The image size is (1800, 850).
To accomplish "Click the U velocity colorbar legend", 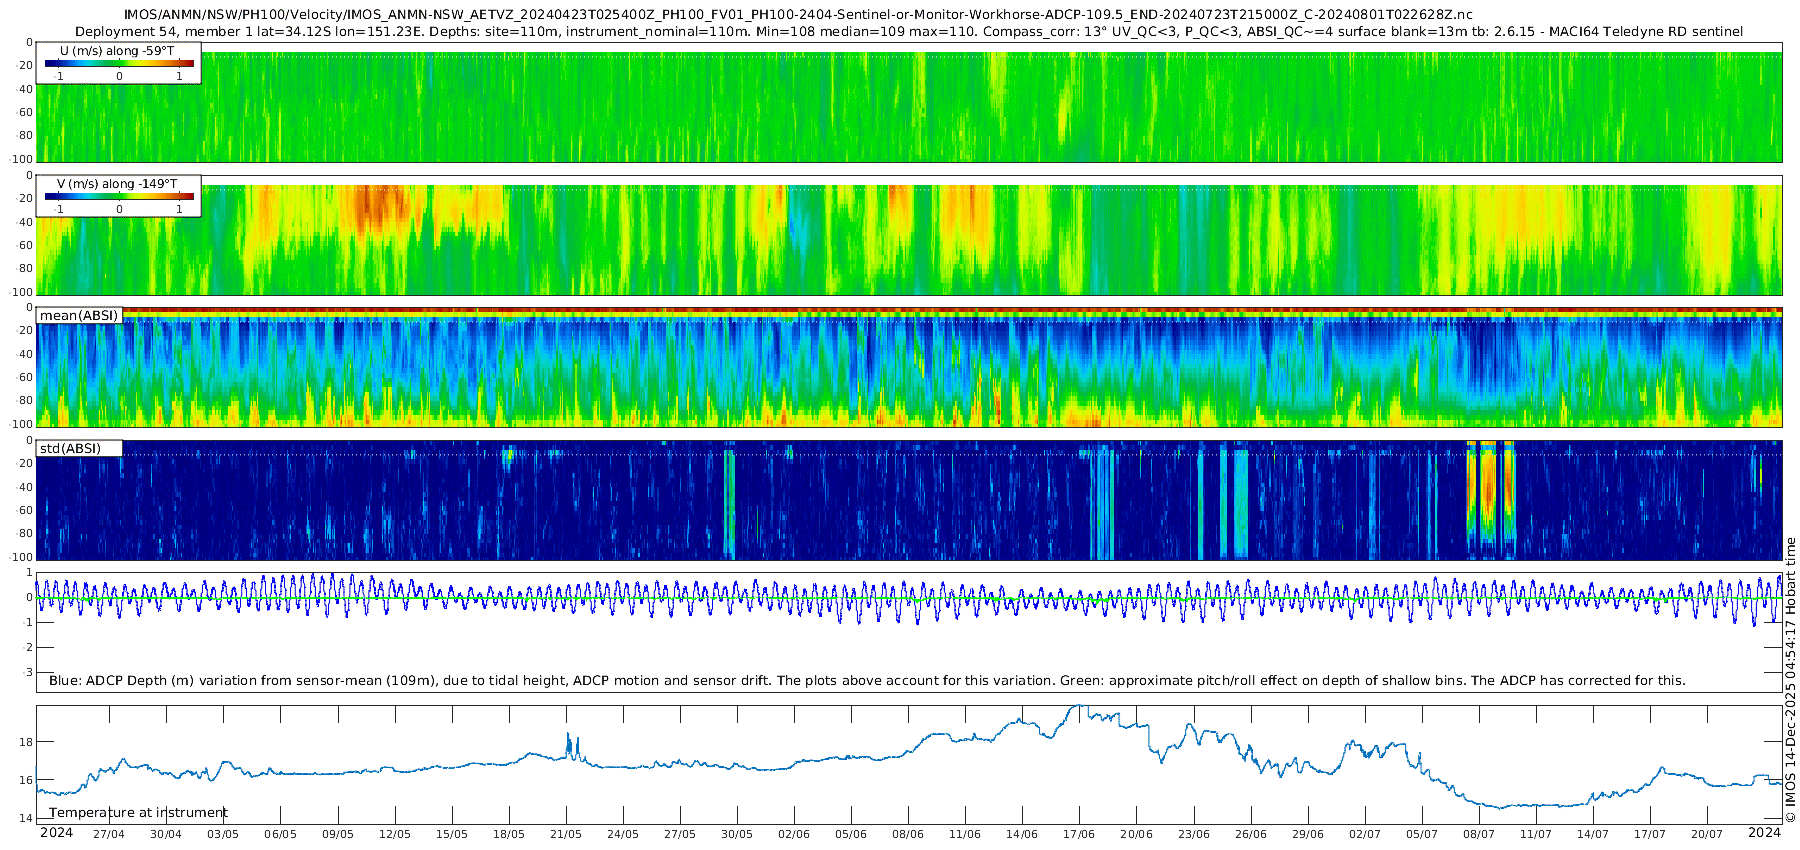I will (x=118, y=63).
